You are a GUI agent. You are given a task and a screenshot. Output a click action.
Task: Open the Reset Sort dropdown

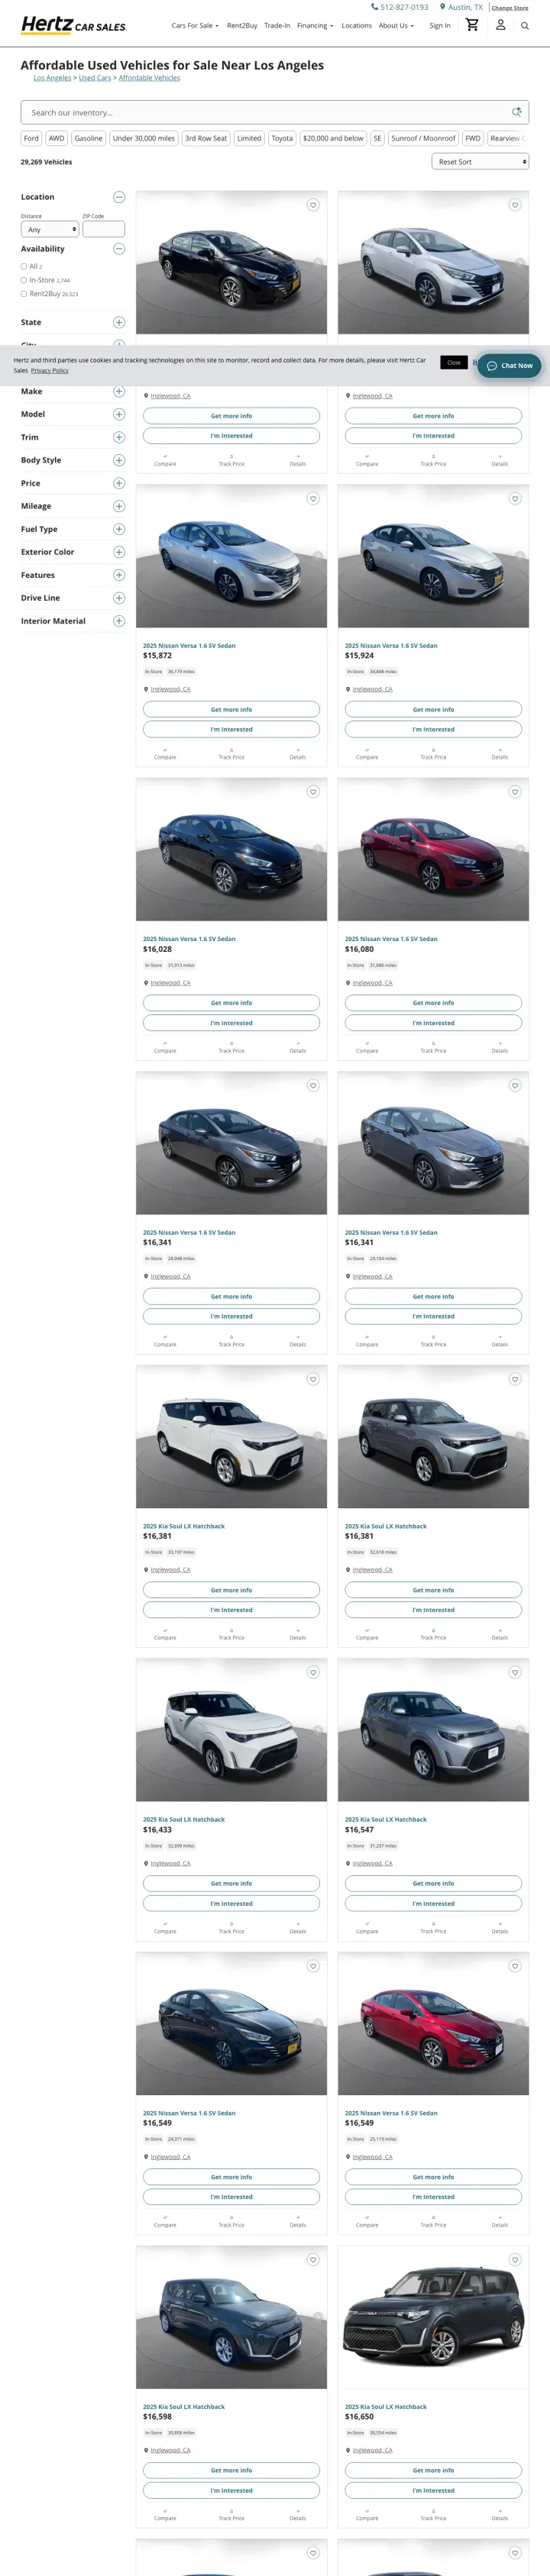coord(480,161)
